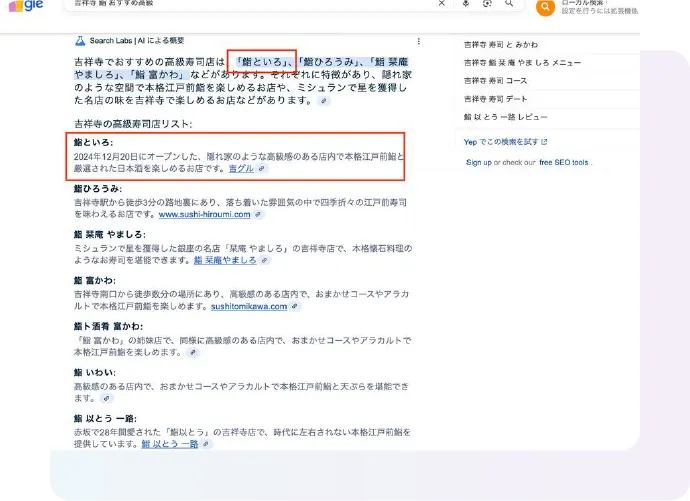Click the 鮨 以とう 一路: entry heading
The height and width of the screenshot is (501, 690).
click(105, 418)
